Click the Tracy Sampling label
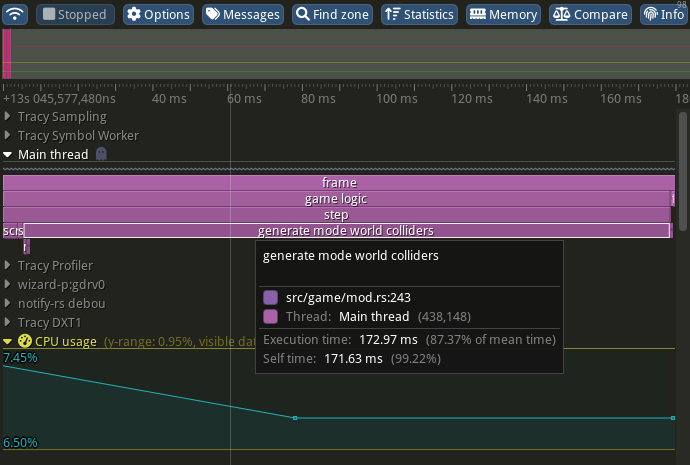The height and width of the screenshot is (465, 690). point(62,117)
